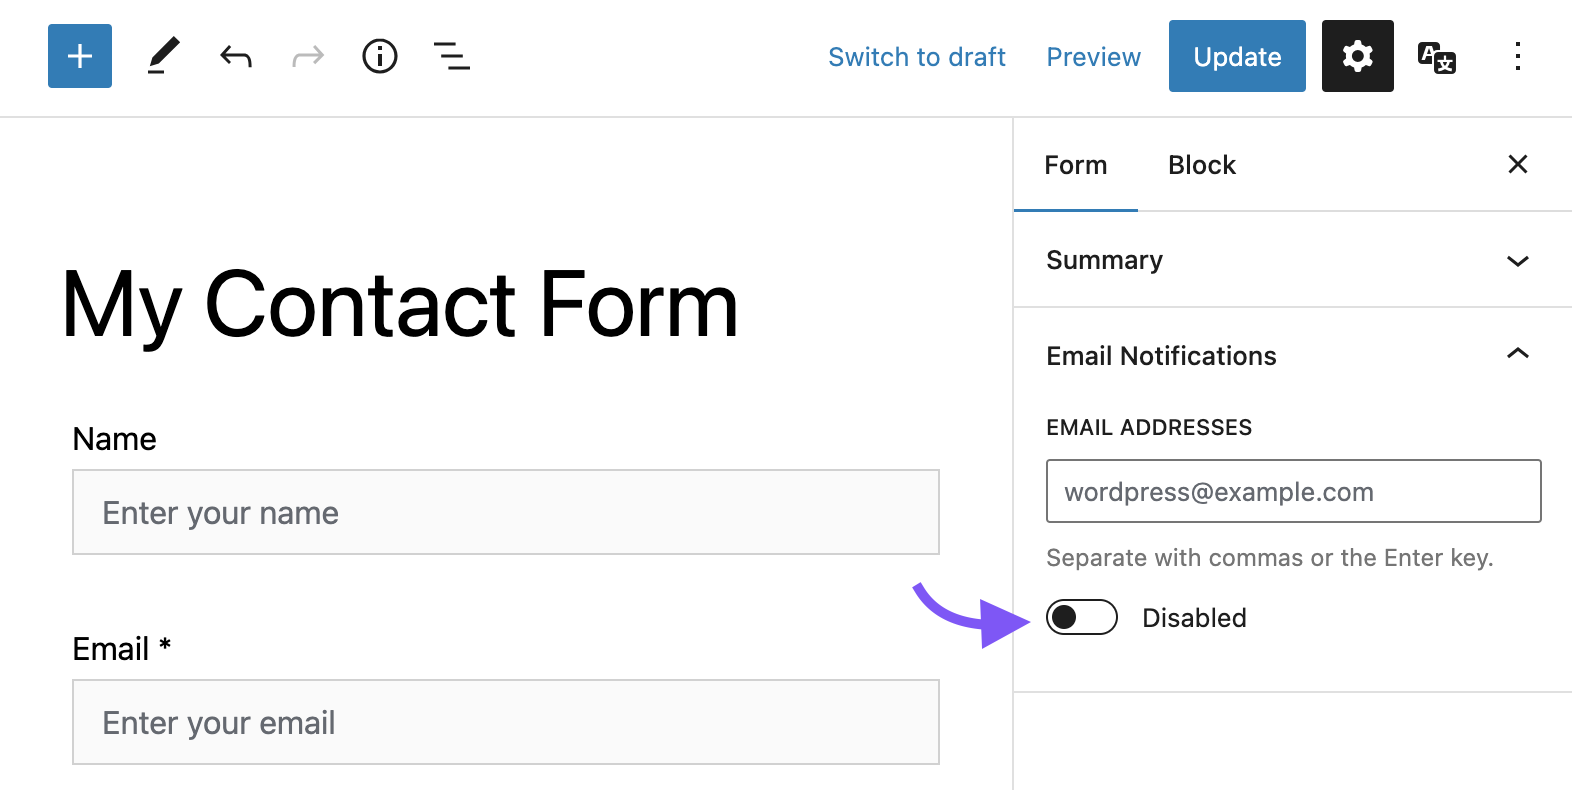The height and width of the screenshot is (790, 1572).
Task: Select the Name field label
Action: 114,439
